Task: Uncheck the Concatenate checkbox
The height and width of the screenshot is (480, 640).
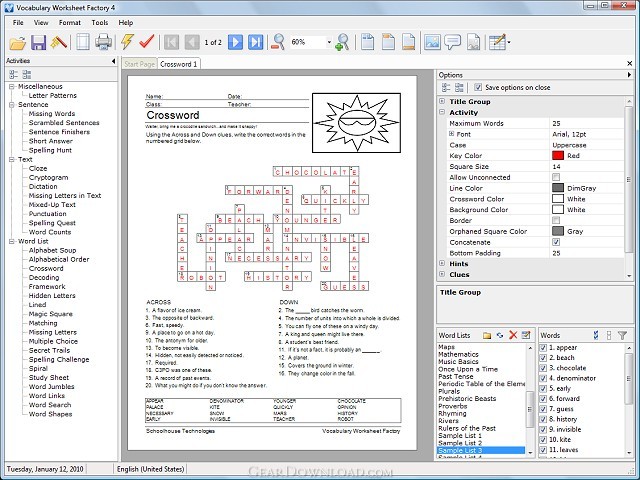Action: point(556,242)
